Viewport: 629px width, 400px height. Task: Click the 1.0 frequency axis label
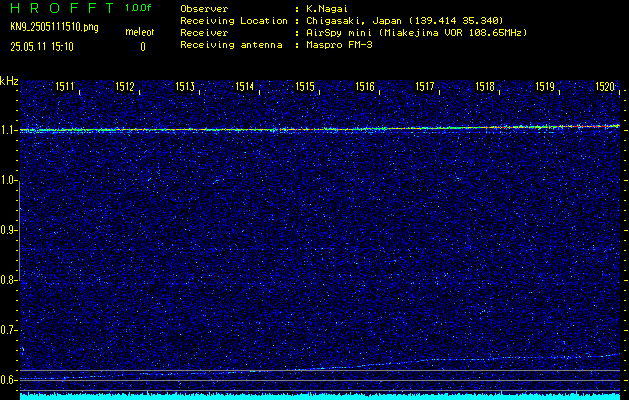(8, 181)
